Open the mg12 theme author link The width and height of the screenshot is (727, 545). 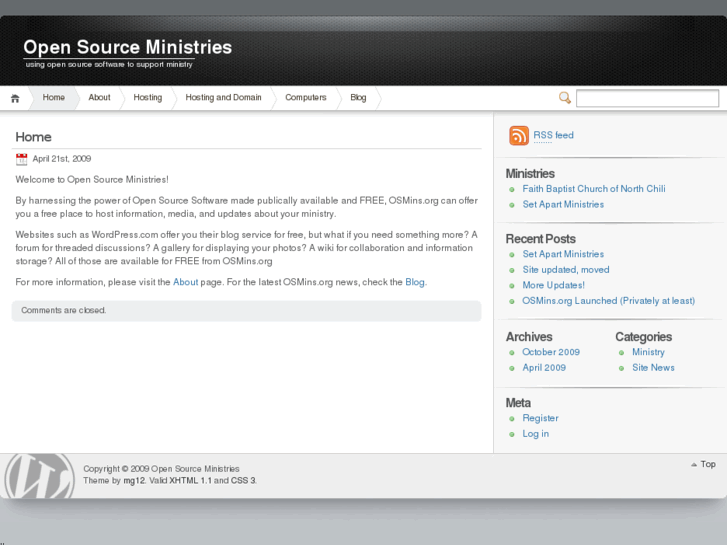click(134, 481)
